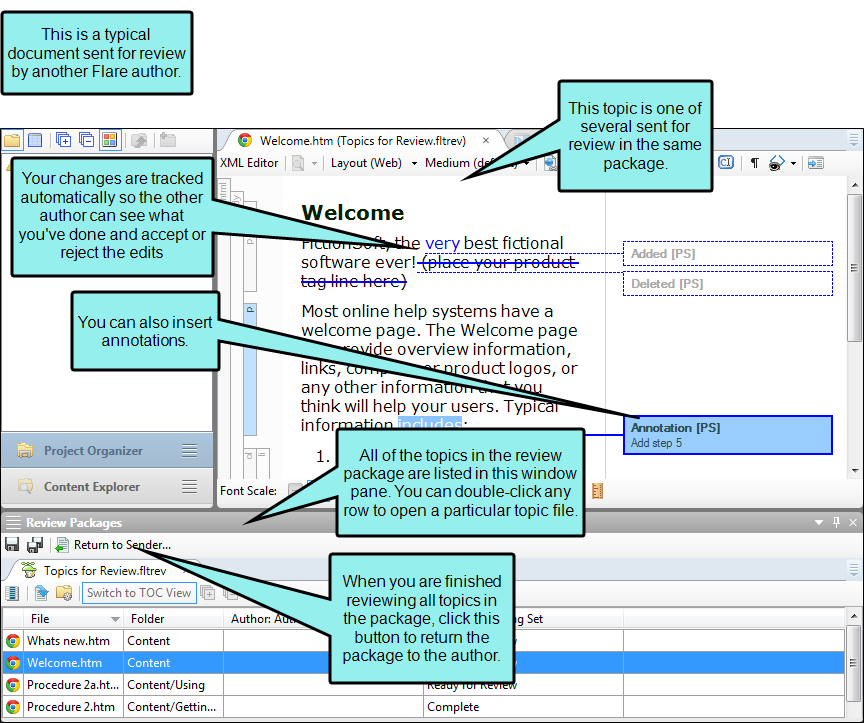The width and height of the screenshot is (864, 723).
Task: Close the Welcome.htm editor tab
Action: click(x=486, y=141)
